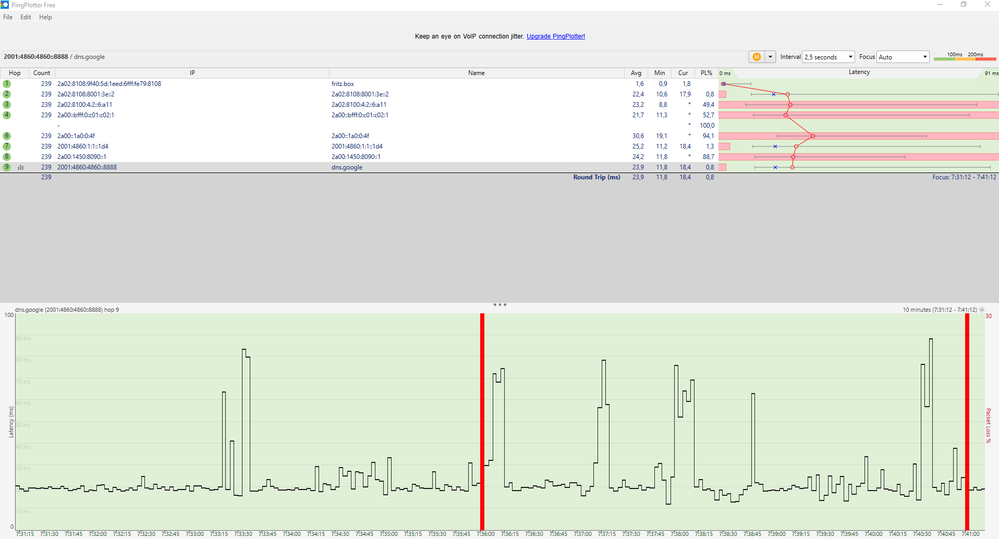This screenshot has height=539, width=999.
Task: Click the 94,1 packet loss value
Action: point(708,136)
